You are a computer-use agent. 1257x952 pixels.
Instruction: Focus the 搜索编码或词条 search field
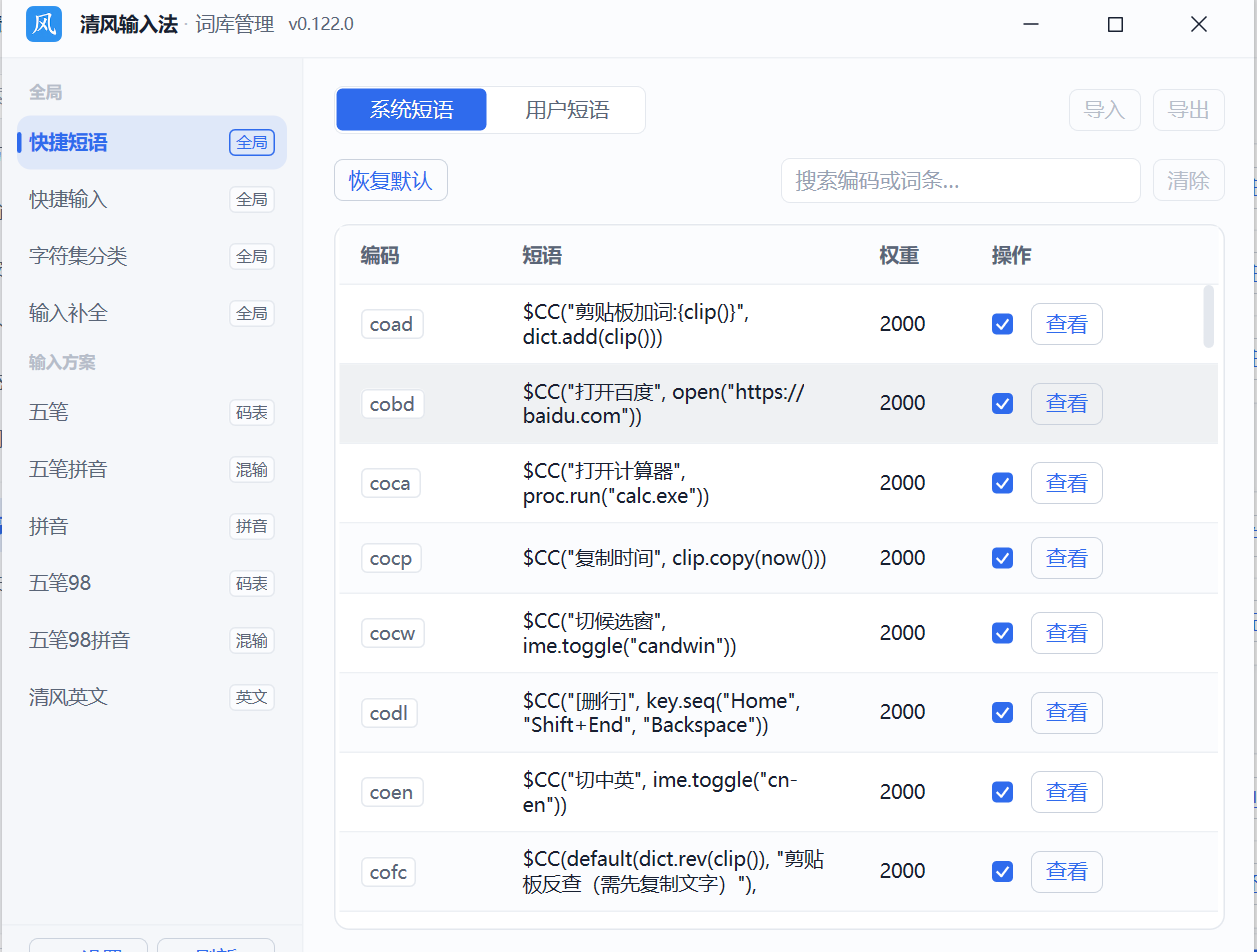961,181
